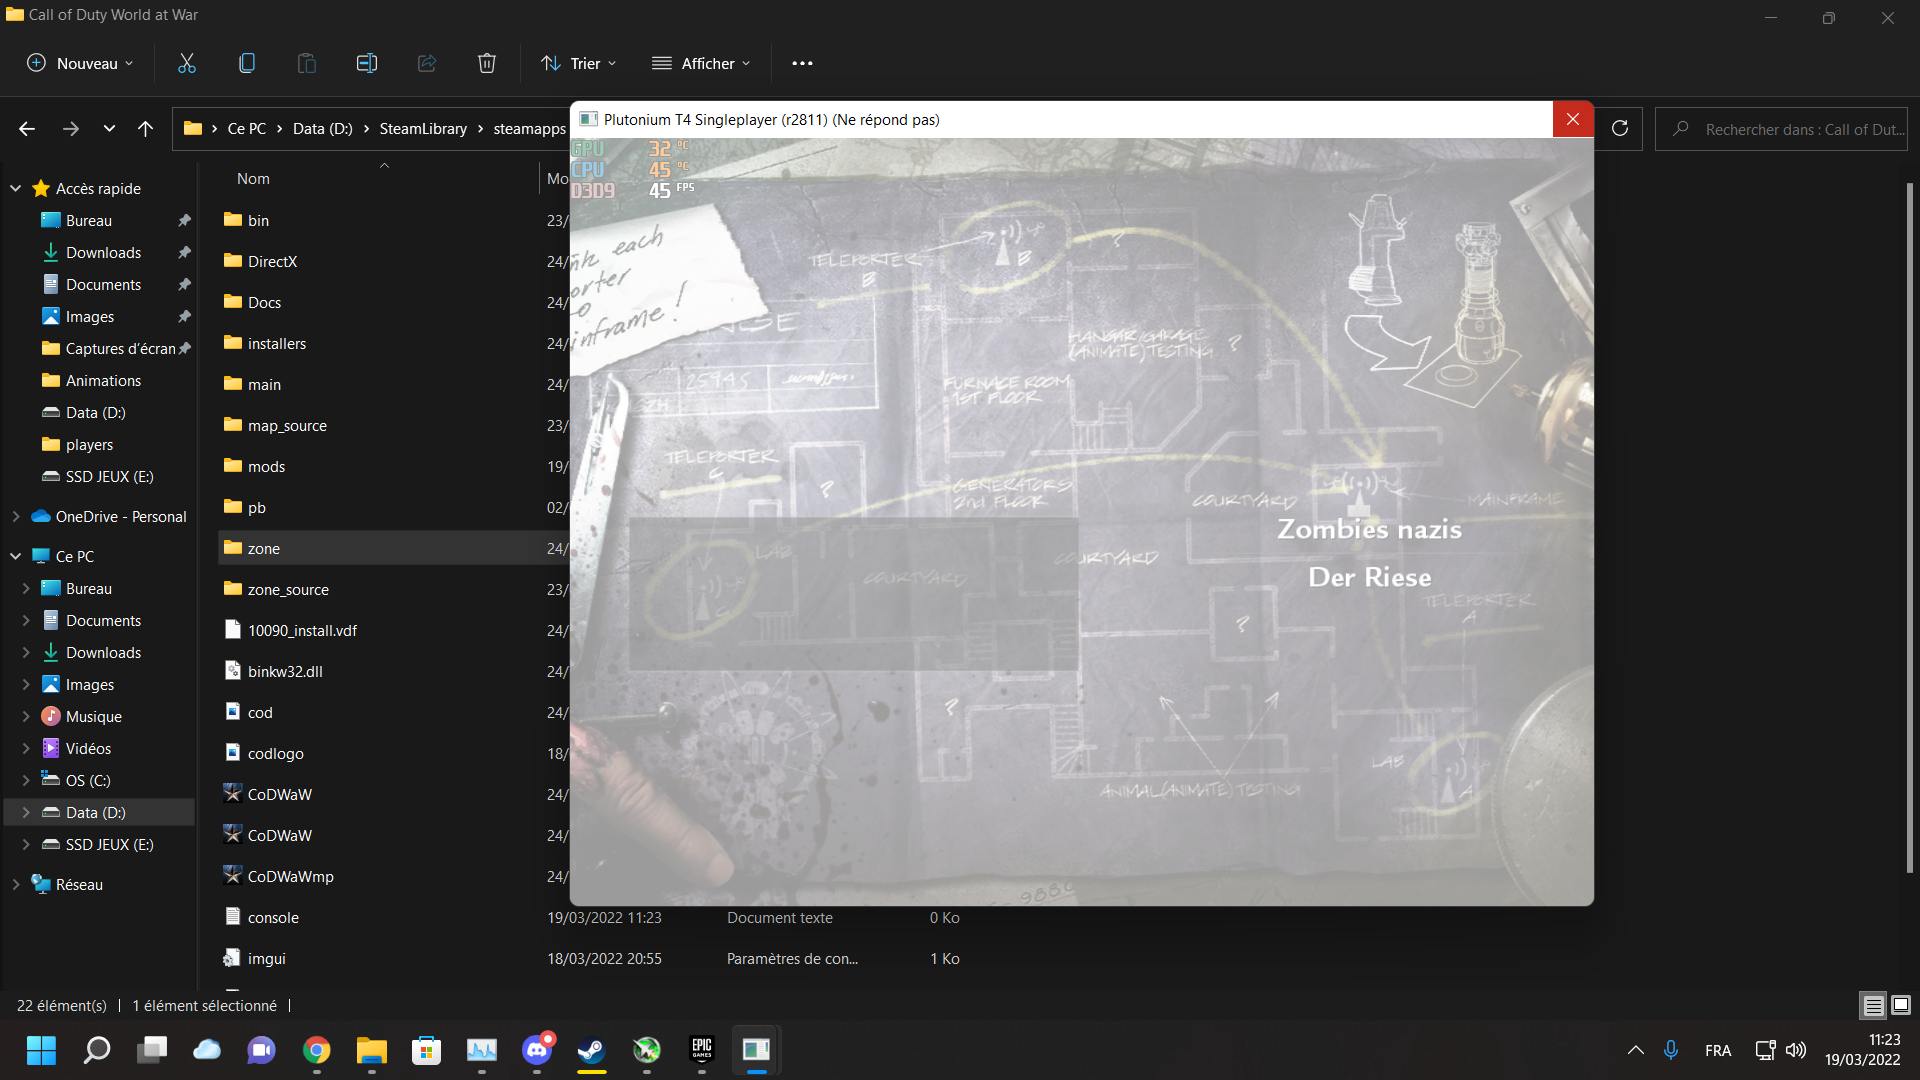This screenshot has width=1920, height=1080.
Task: Open Discord from taskbar
Action: click(x=537, y=1050)
